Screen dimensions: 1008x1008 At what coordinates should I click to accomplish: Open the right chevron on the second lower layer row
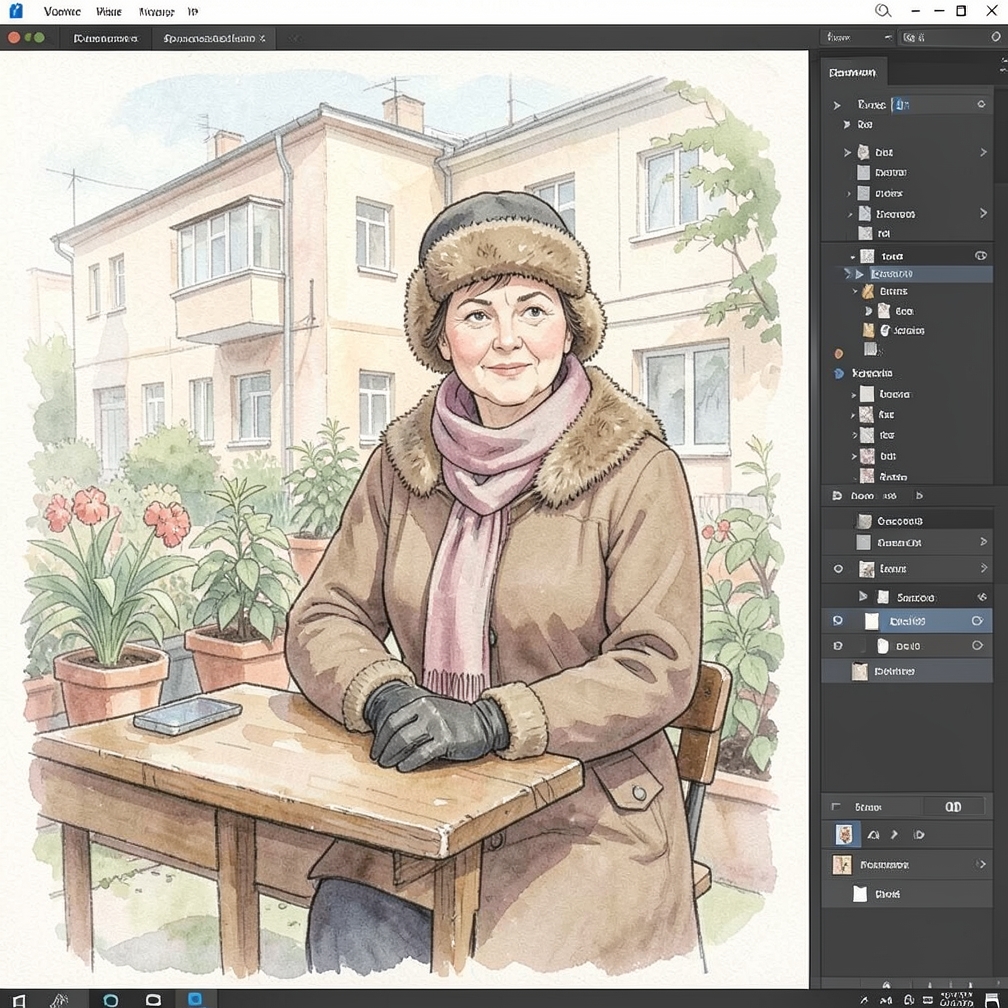pos(983,542)
